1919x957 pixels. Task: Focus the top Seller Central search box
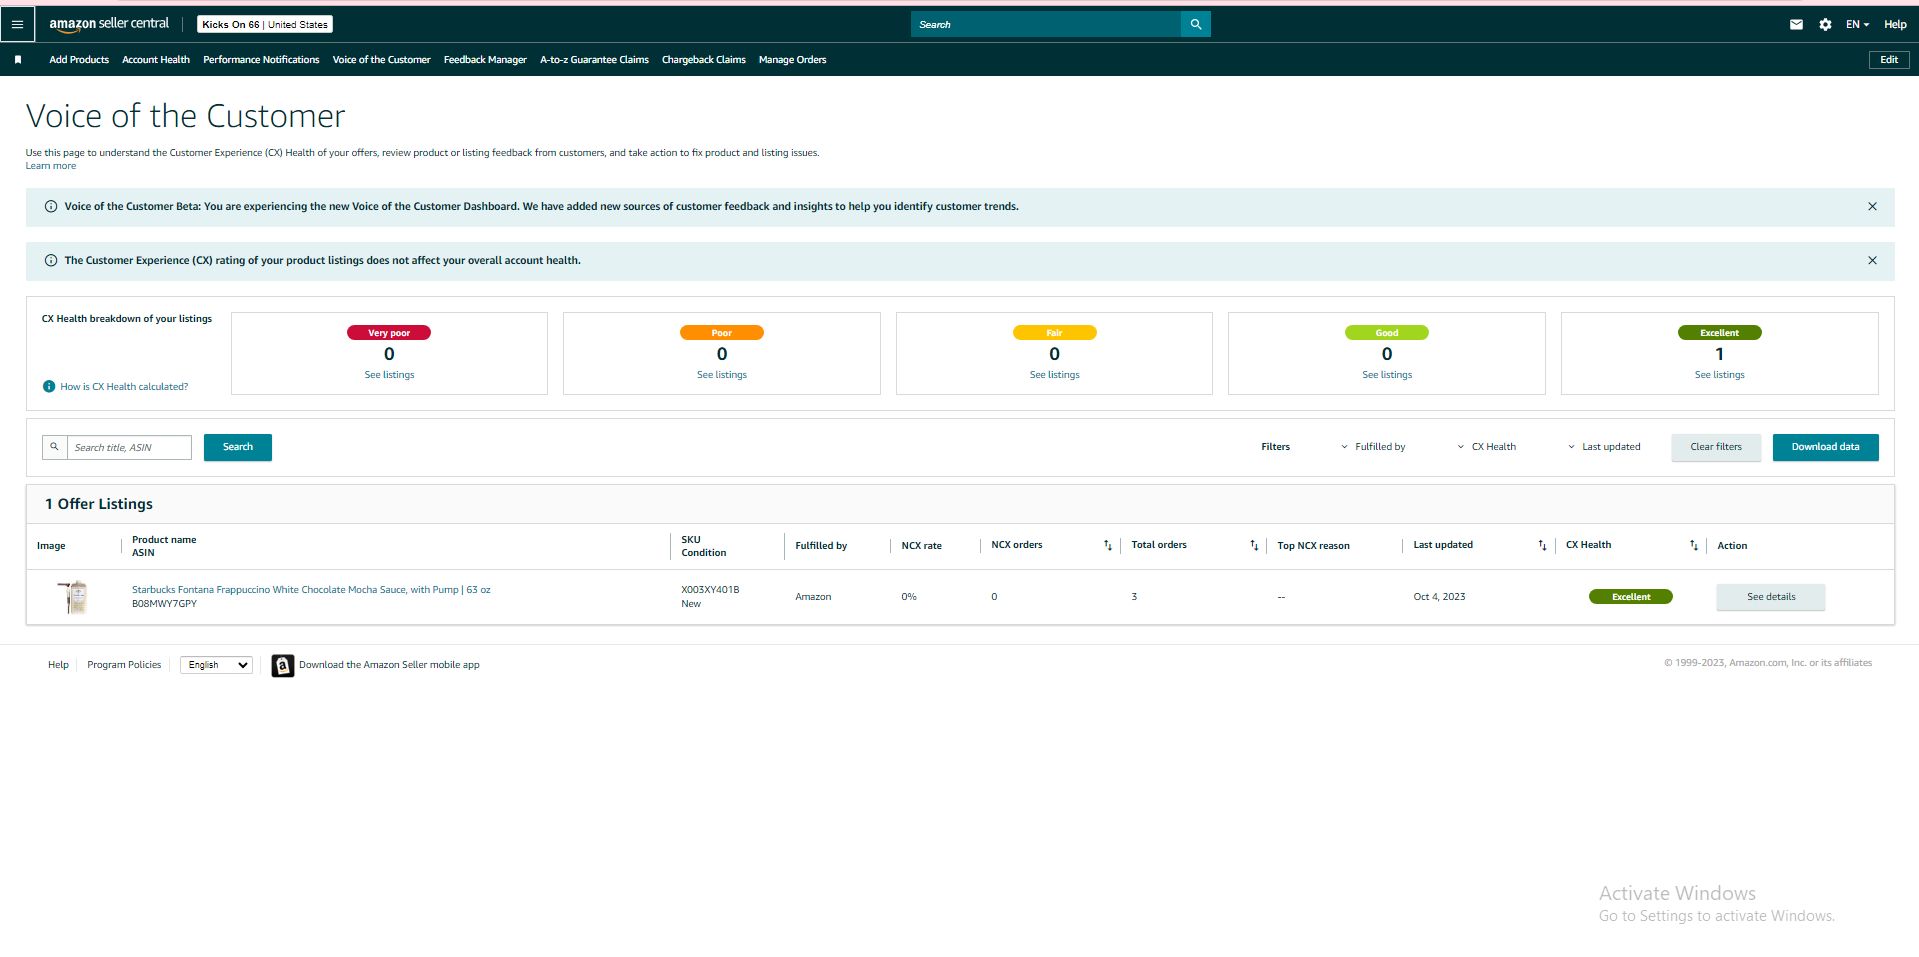point(1045,24)
